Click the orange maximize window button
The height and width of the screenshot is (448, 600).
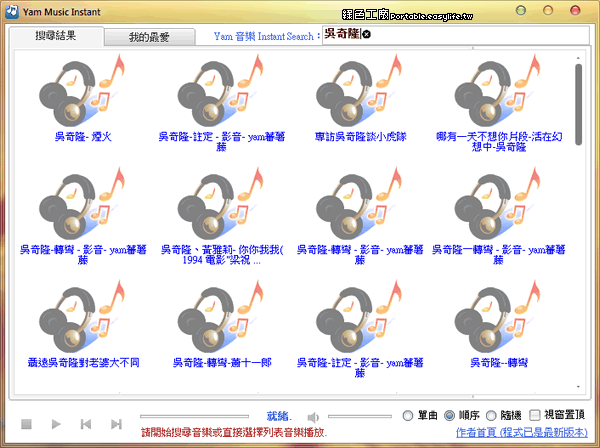tap(548, 10)
